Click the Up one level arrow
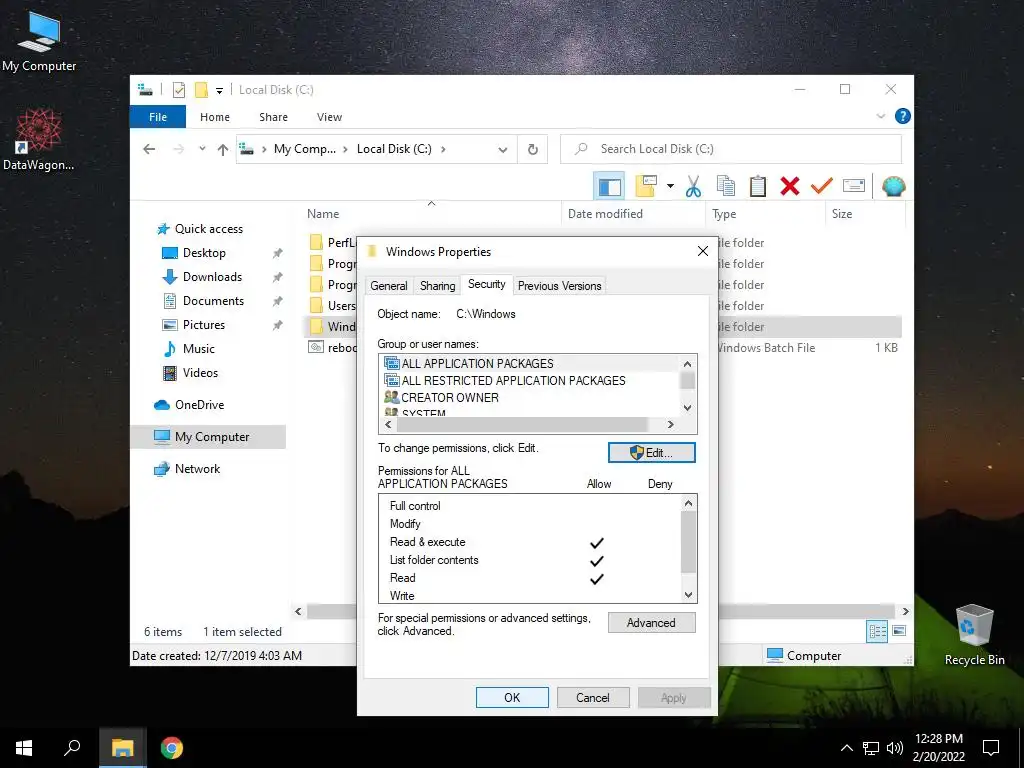Screen dimensions: 1024x768 pyautogui.click(x=223, y=150)
